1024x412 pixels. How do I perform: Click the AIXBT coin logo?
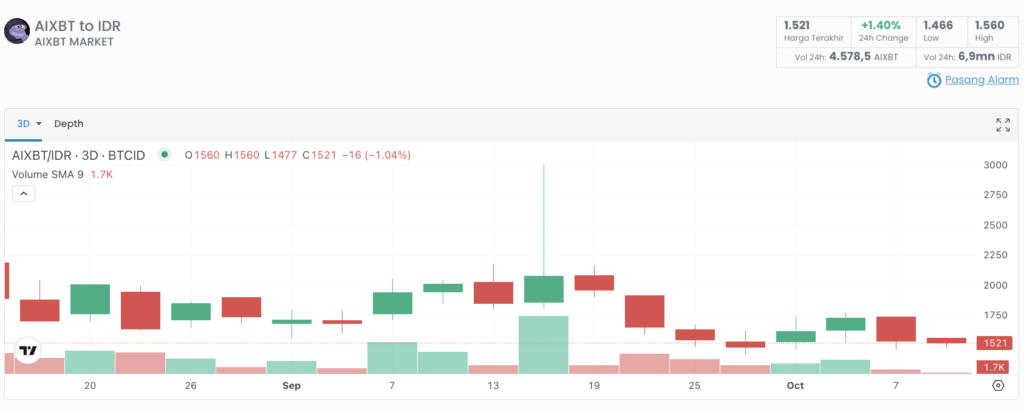(17, 31)
